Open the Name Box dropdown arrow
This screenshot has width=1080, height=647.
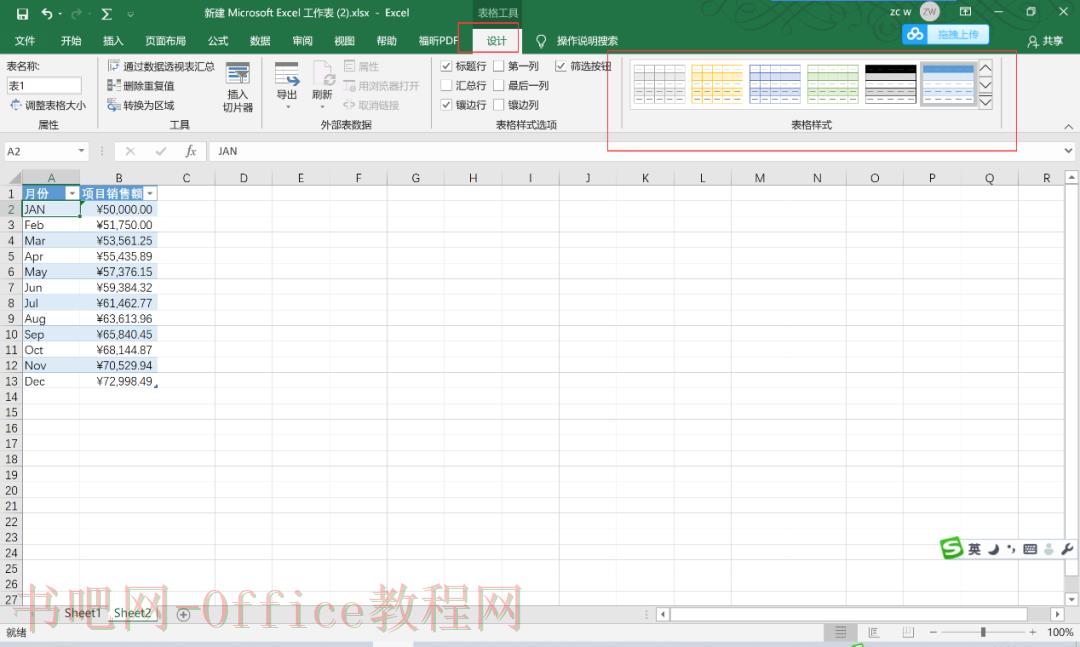pyautogui.click(x=81, y=151)
